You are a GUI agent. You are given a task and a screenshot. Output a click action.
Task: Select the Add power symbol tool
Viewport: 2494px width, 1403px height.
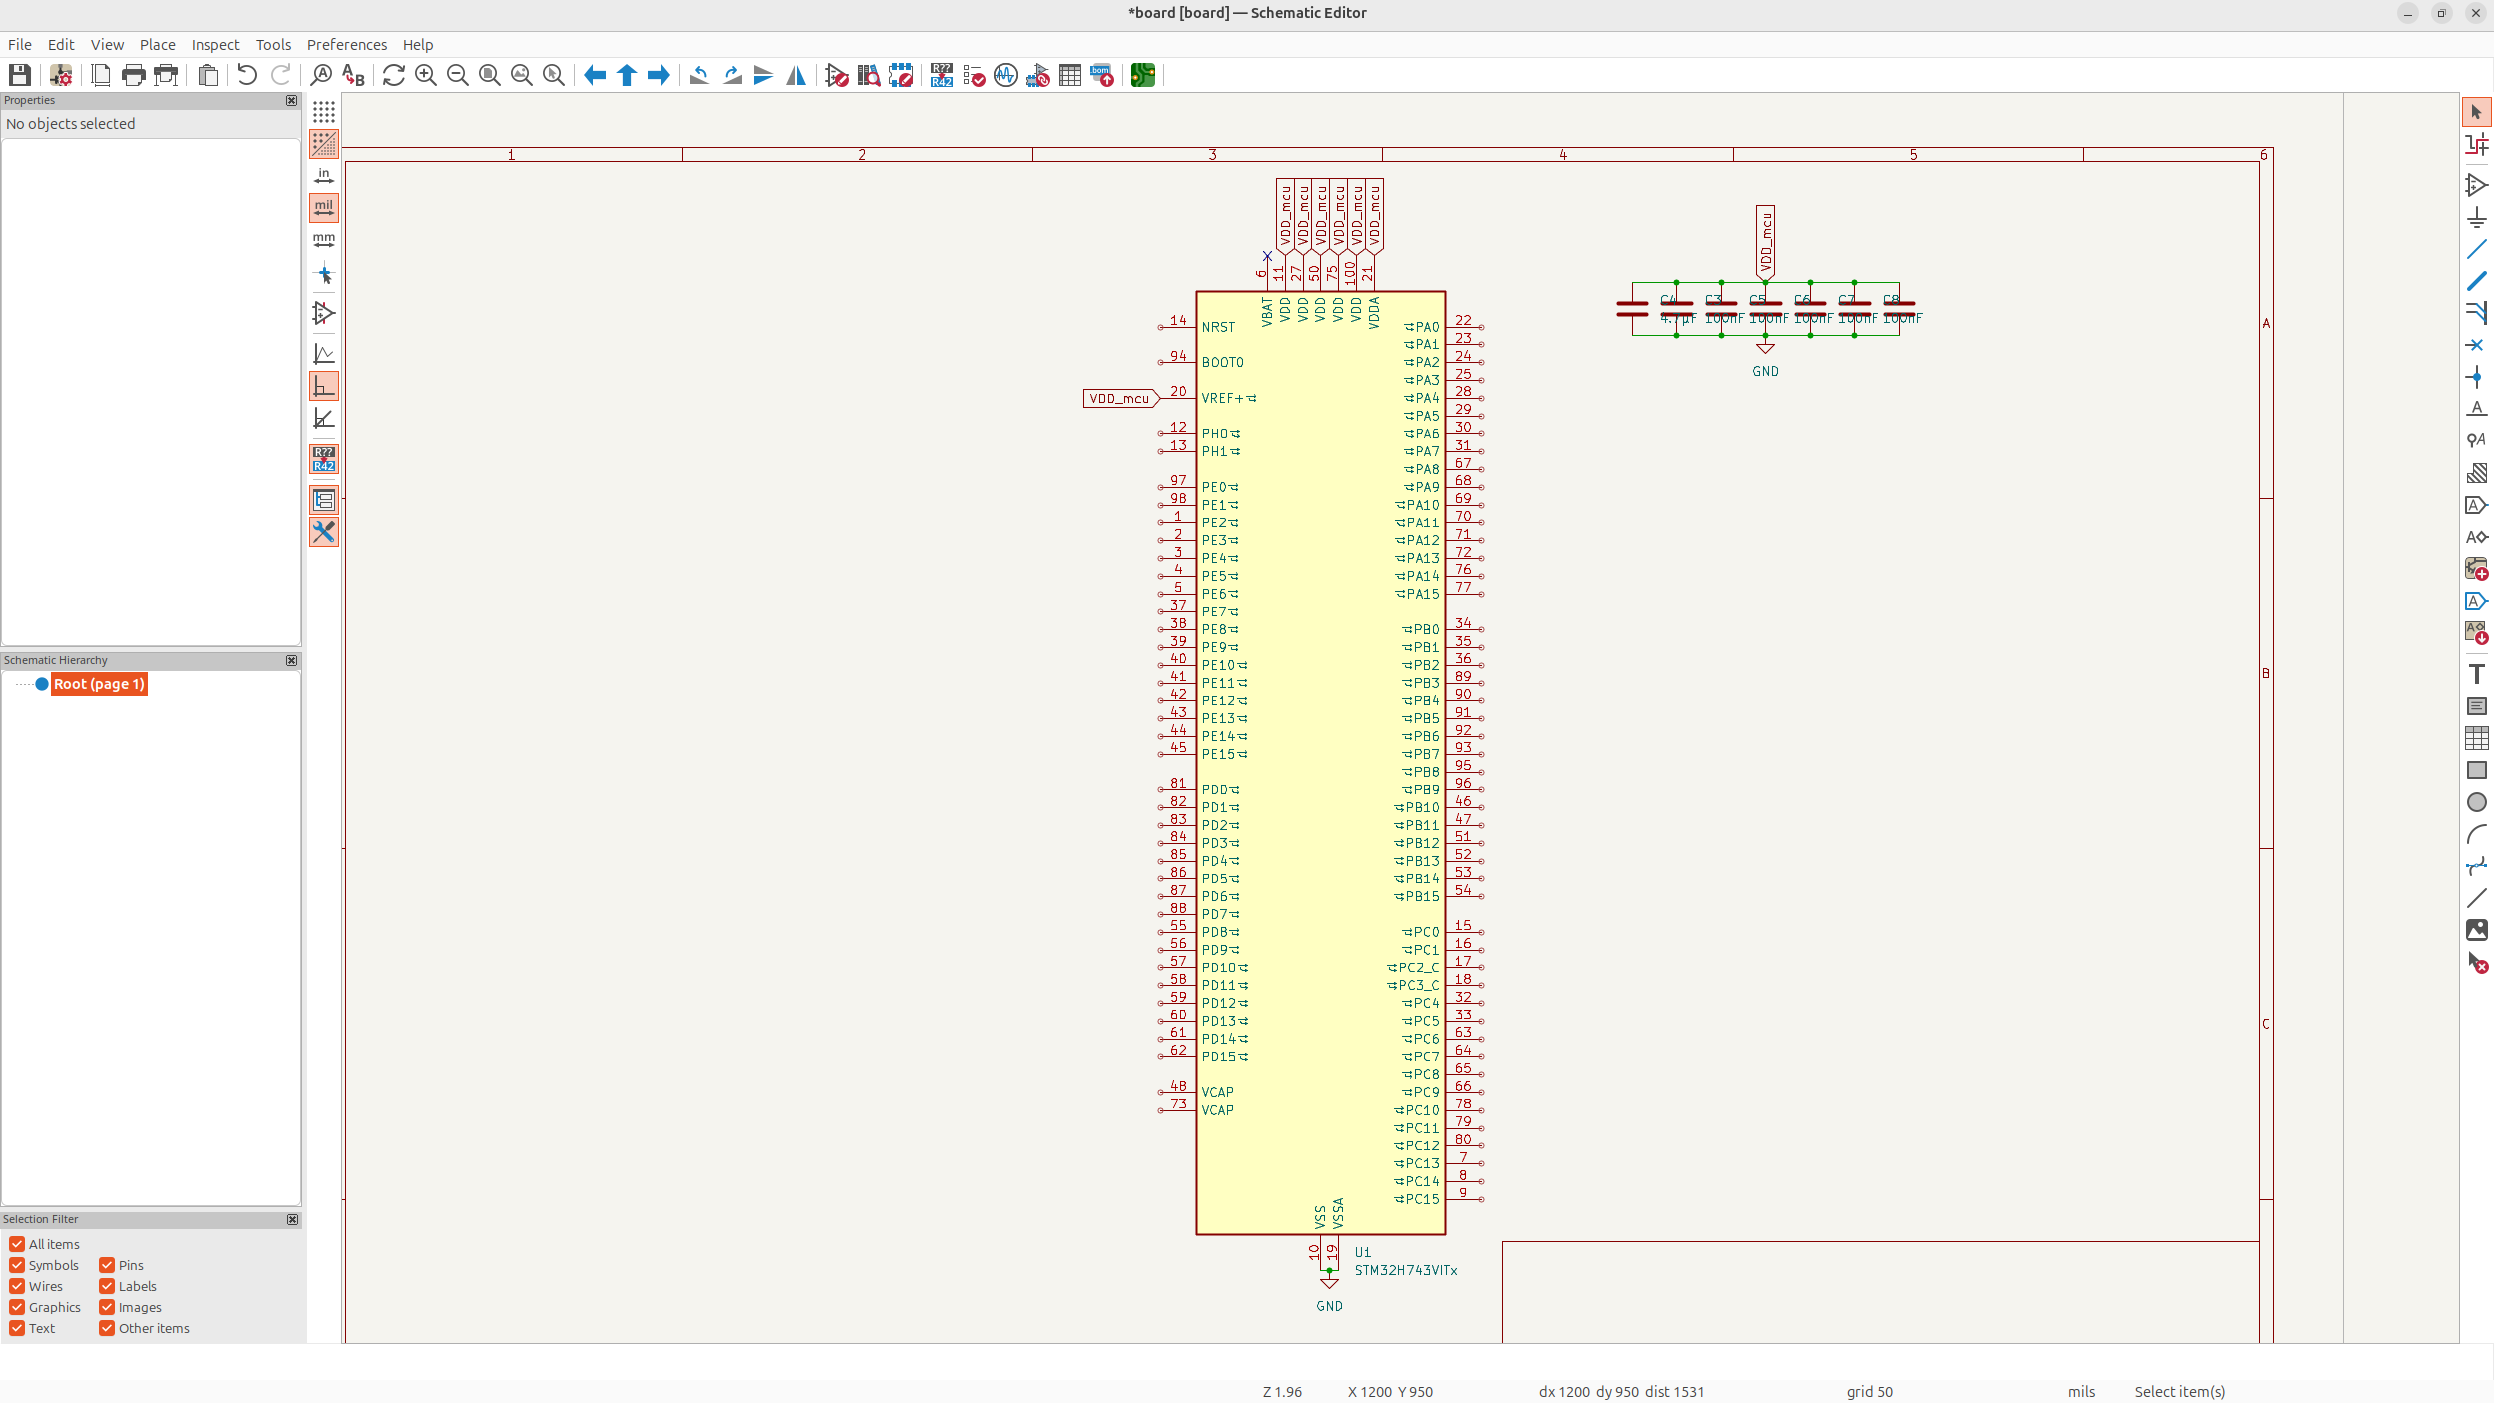(x=2476, y=217)
